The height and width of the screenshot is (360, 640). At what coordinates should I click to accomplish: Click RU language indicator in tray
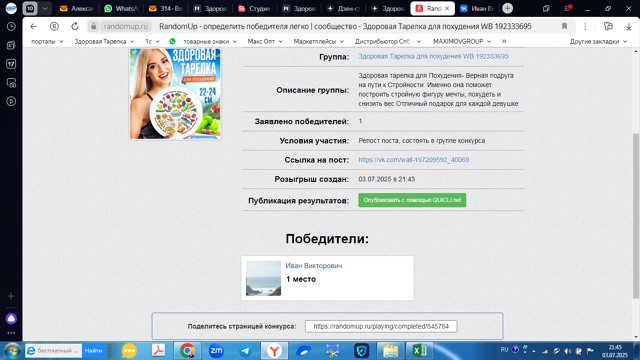point(504,350)
